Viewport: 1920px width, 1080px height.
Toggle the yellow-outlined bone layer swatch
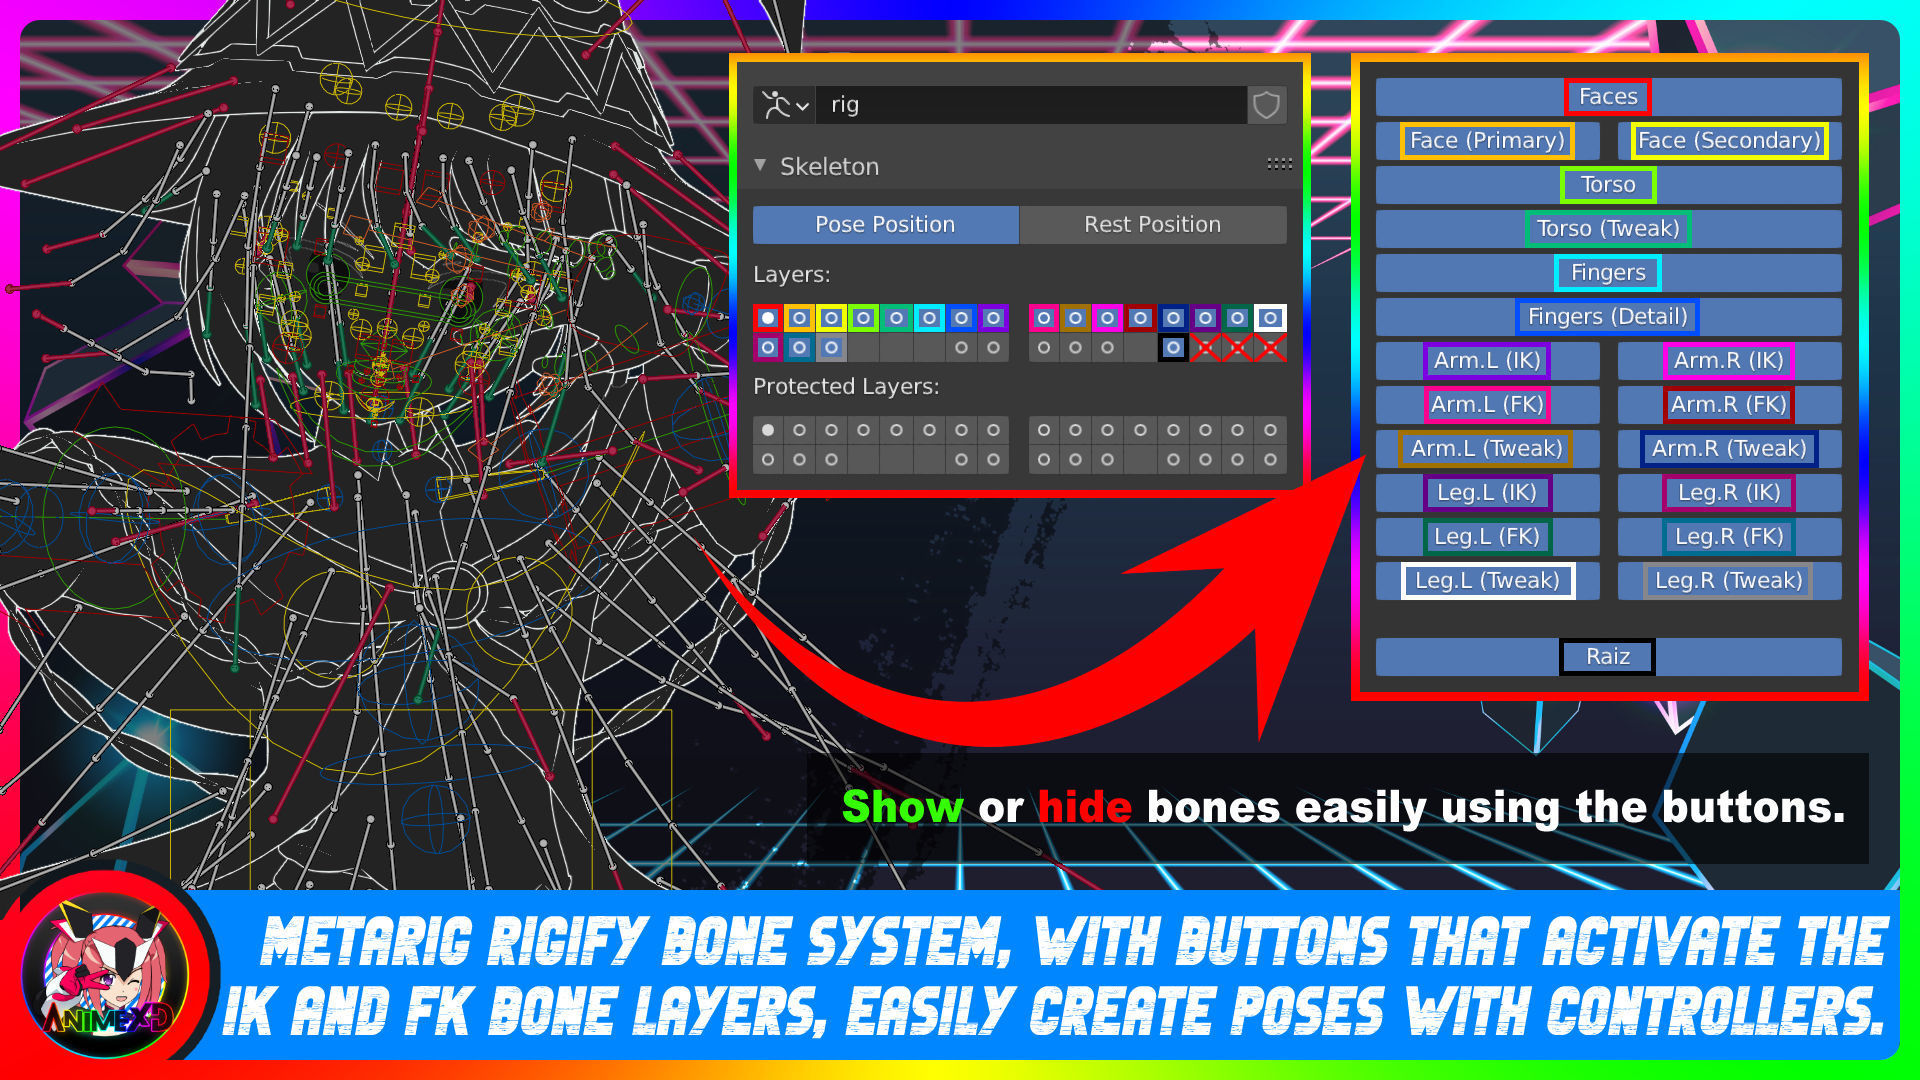click(831, 318)
